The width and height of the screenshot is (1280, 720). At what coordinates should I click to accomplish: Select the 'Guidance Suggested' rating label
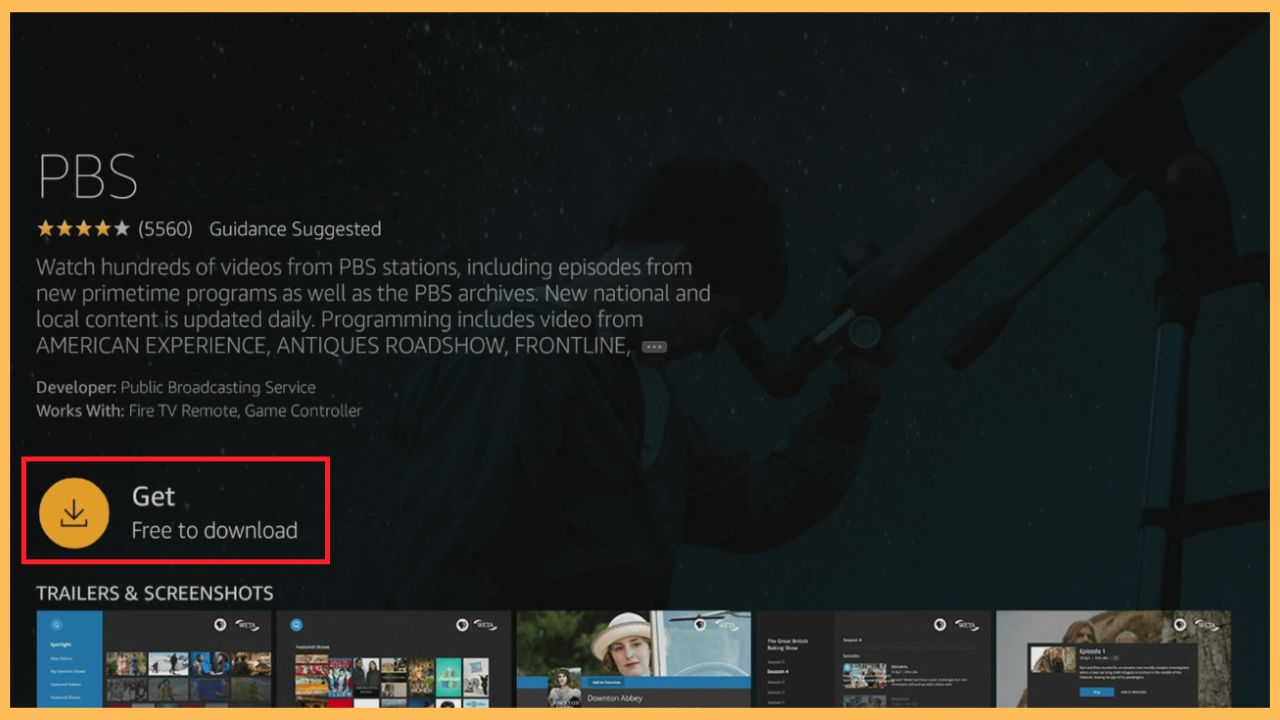[x=295, y=229]
